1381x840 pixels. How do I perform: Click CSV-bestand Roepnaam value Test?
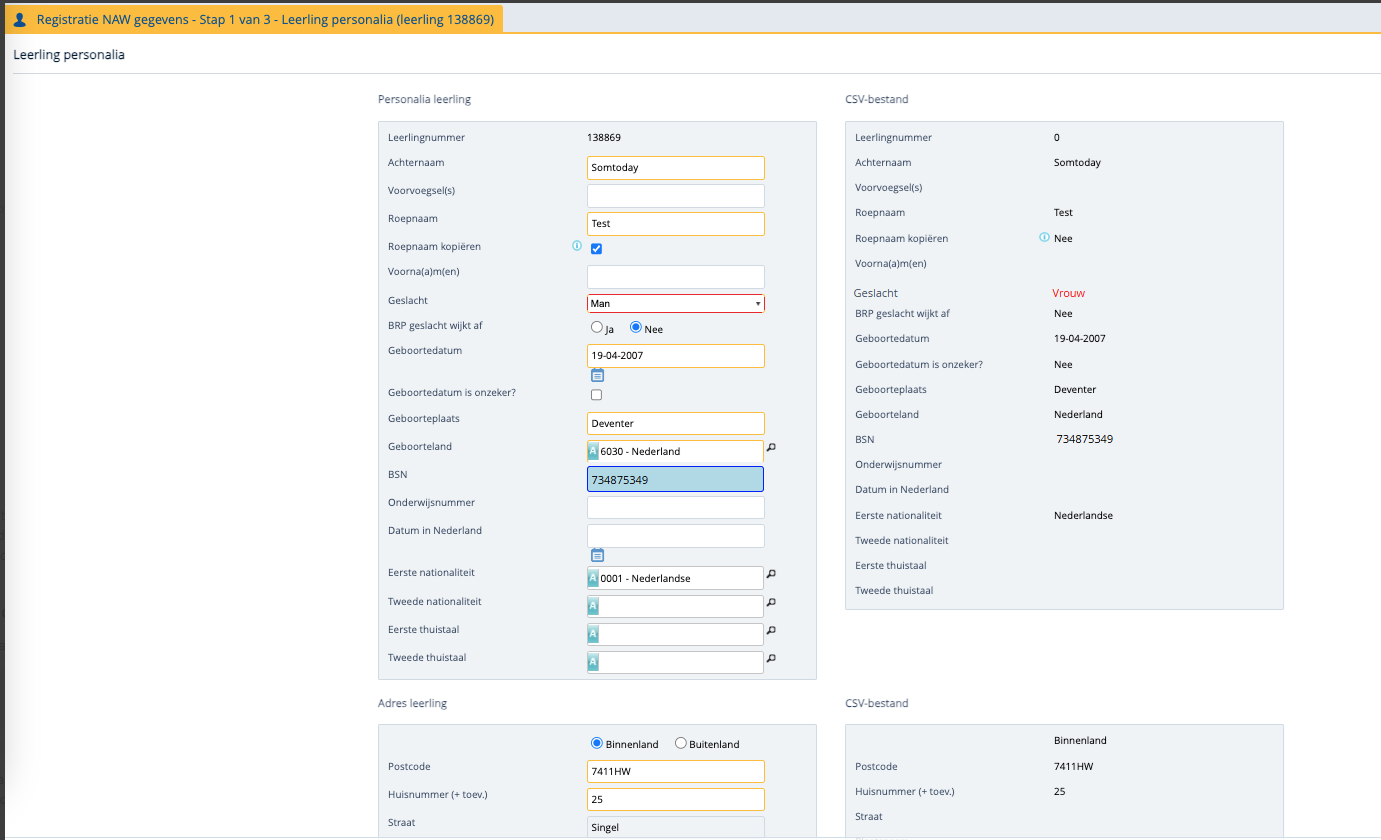[1063, 212]
